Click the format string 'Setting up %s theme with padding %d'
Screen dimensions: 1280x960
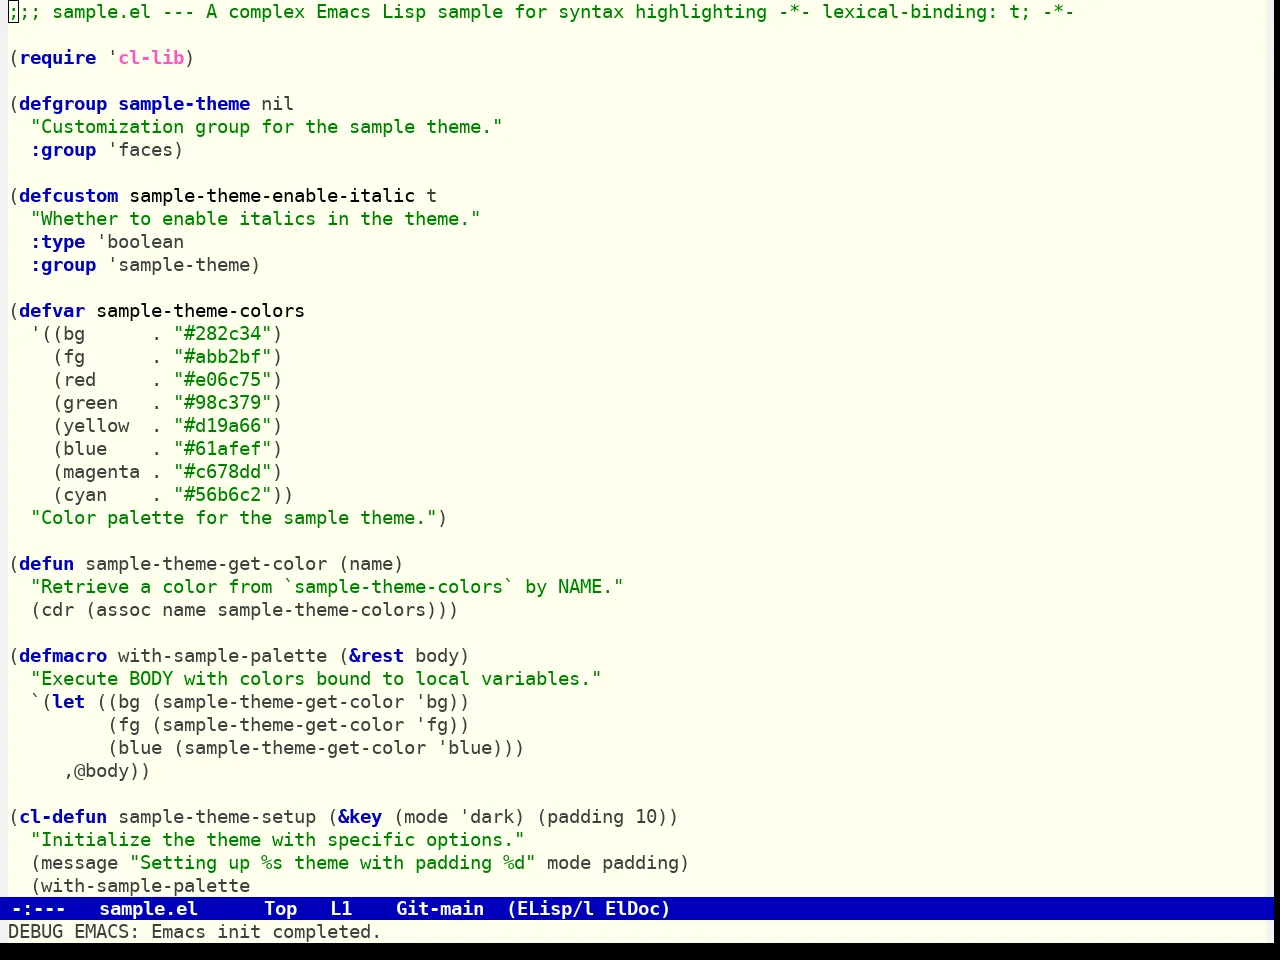[x=332, y=863]
